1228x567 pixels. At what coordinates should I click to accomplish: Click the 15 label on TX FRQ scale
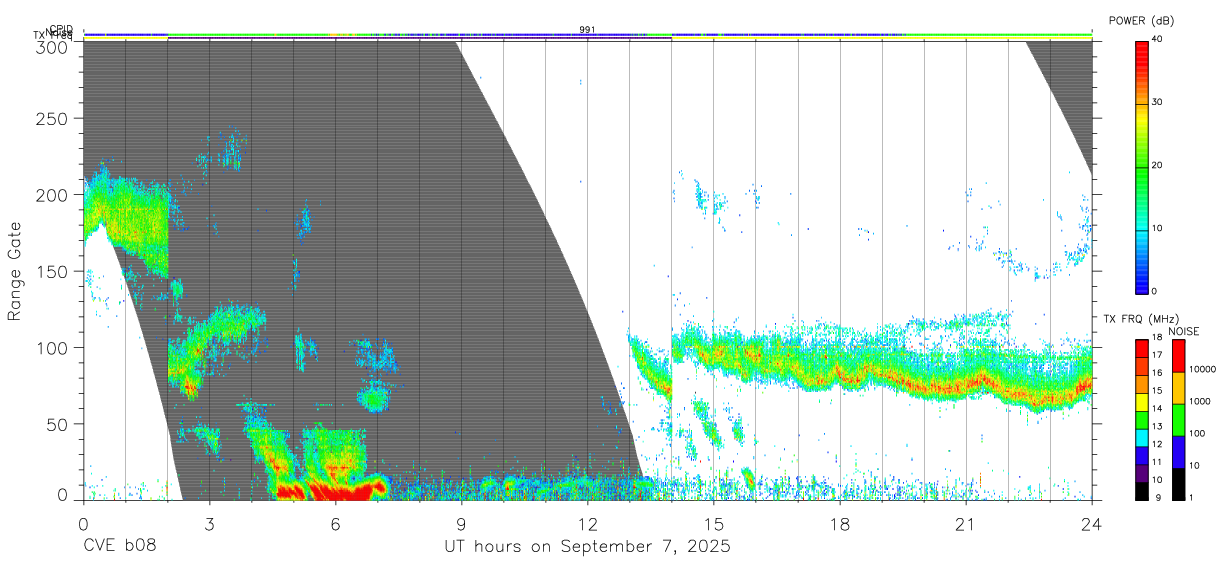1158,391
